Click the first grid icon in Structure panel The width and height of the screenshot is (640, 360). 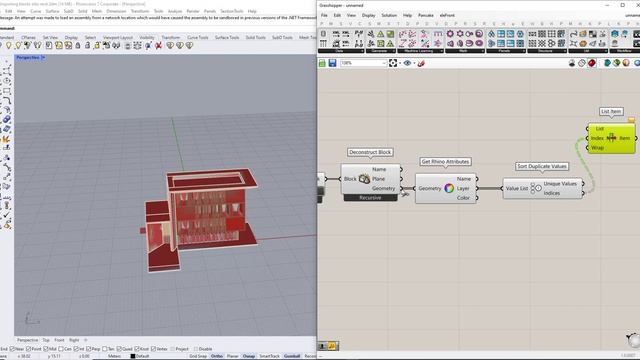pos(532,34)
